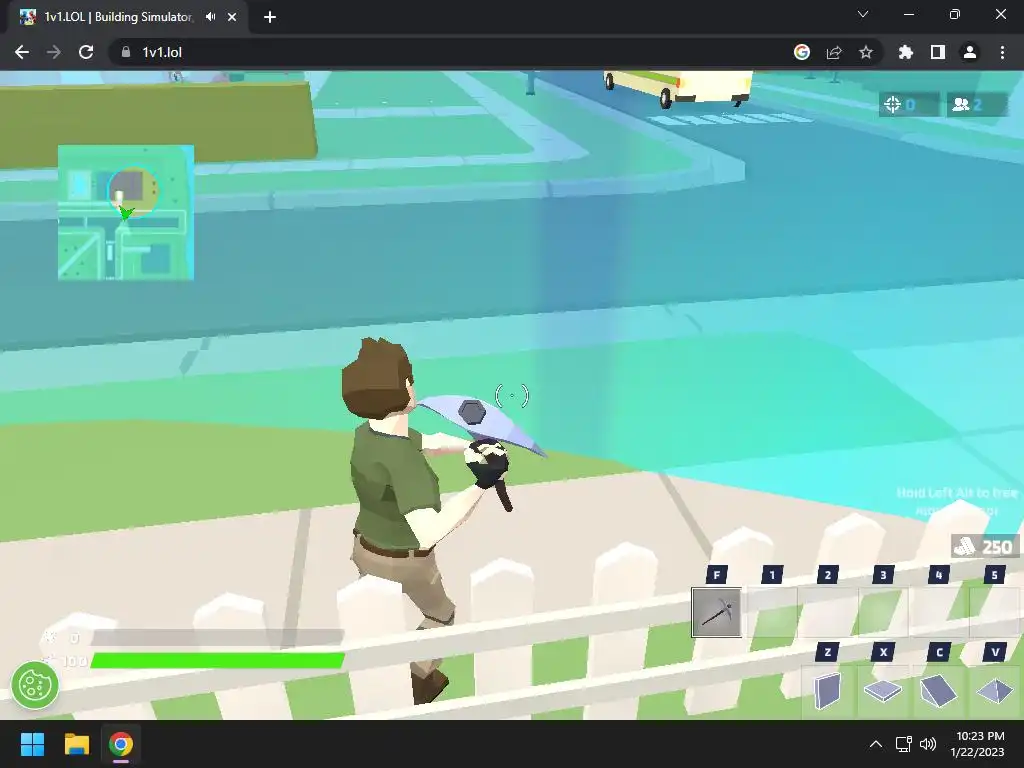
Task: Select empty weapon slot 1
Action: coord(772,612)
